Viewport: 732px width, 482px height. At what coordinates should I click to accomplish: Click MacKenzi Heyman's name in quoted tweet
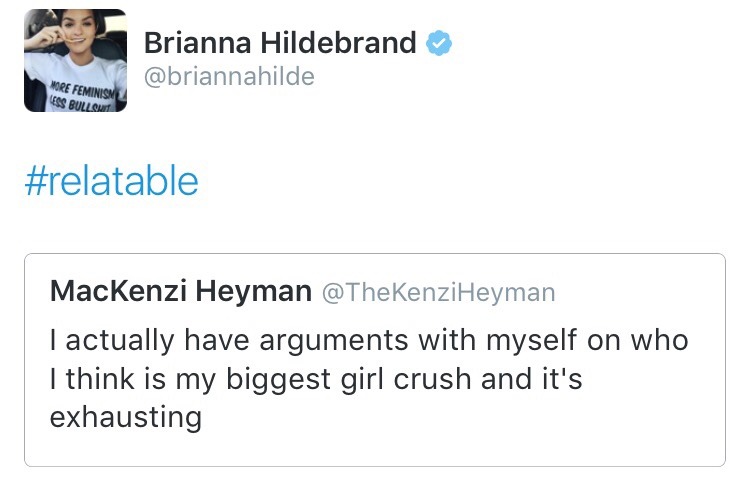coord(180,291)
